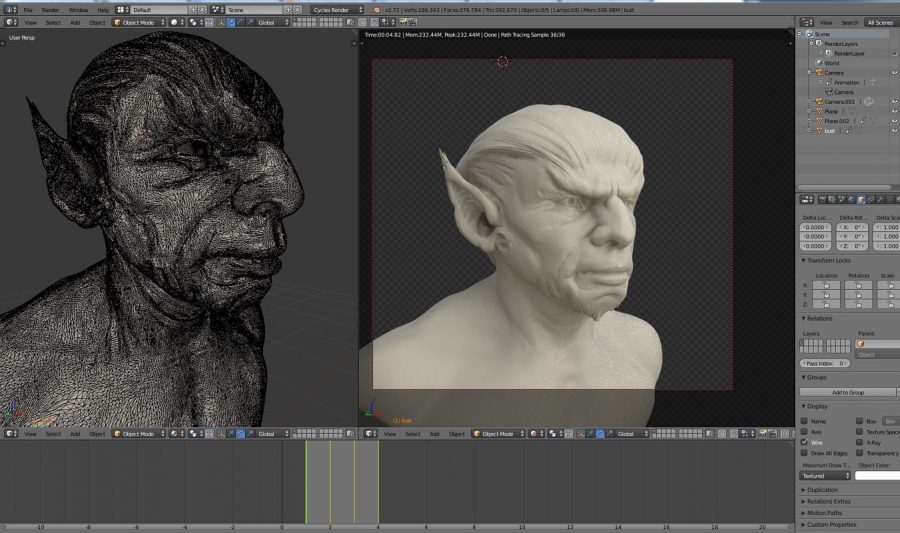Click the World icon in outliner
This screenshot has height=533, width=900.
(x=819, y=63)
